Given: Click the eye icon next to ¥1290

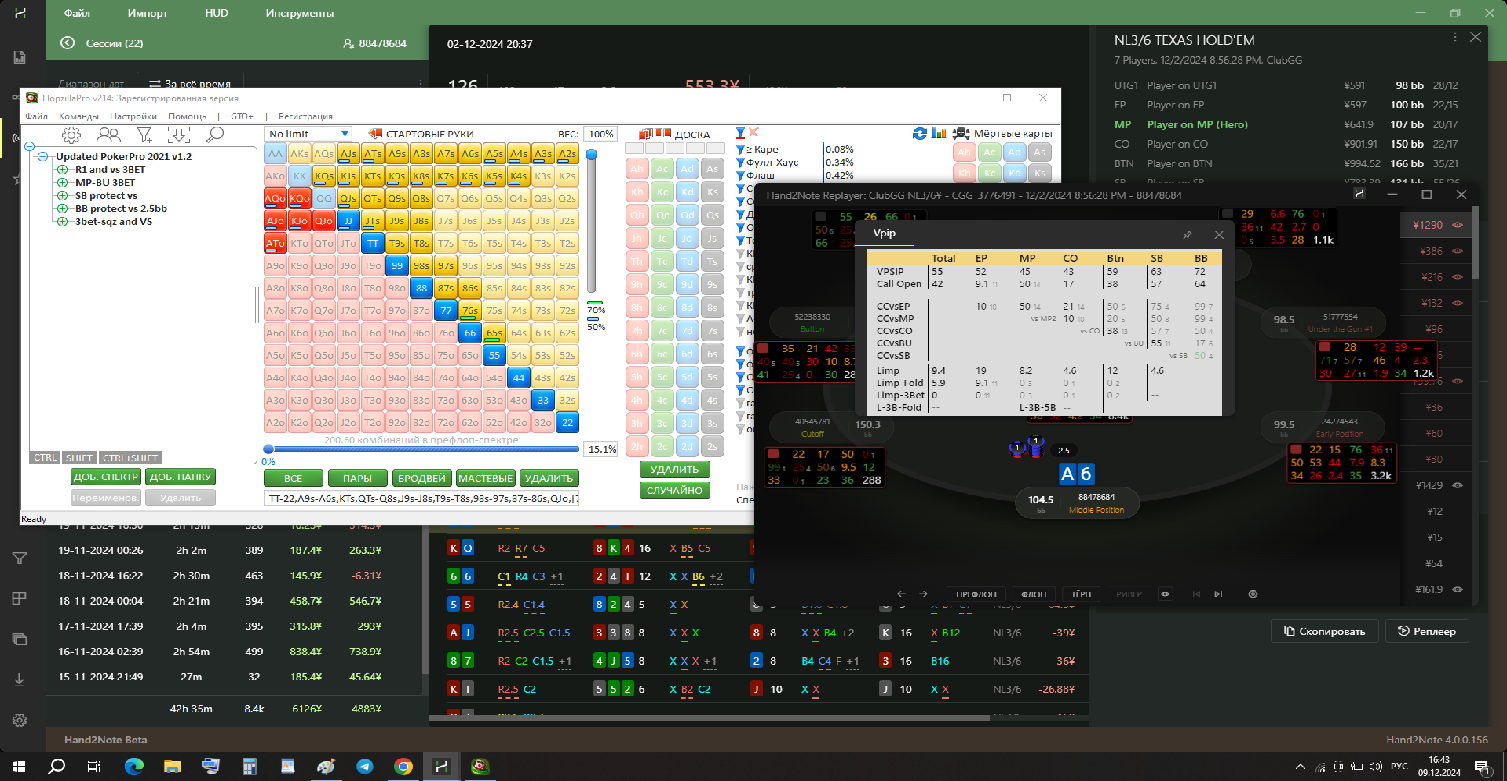Looking at the screenshot, I should tap(1456, 226).
